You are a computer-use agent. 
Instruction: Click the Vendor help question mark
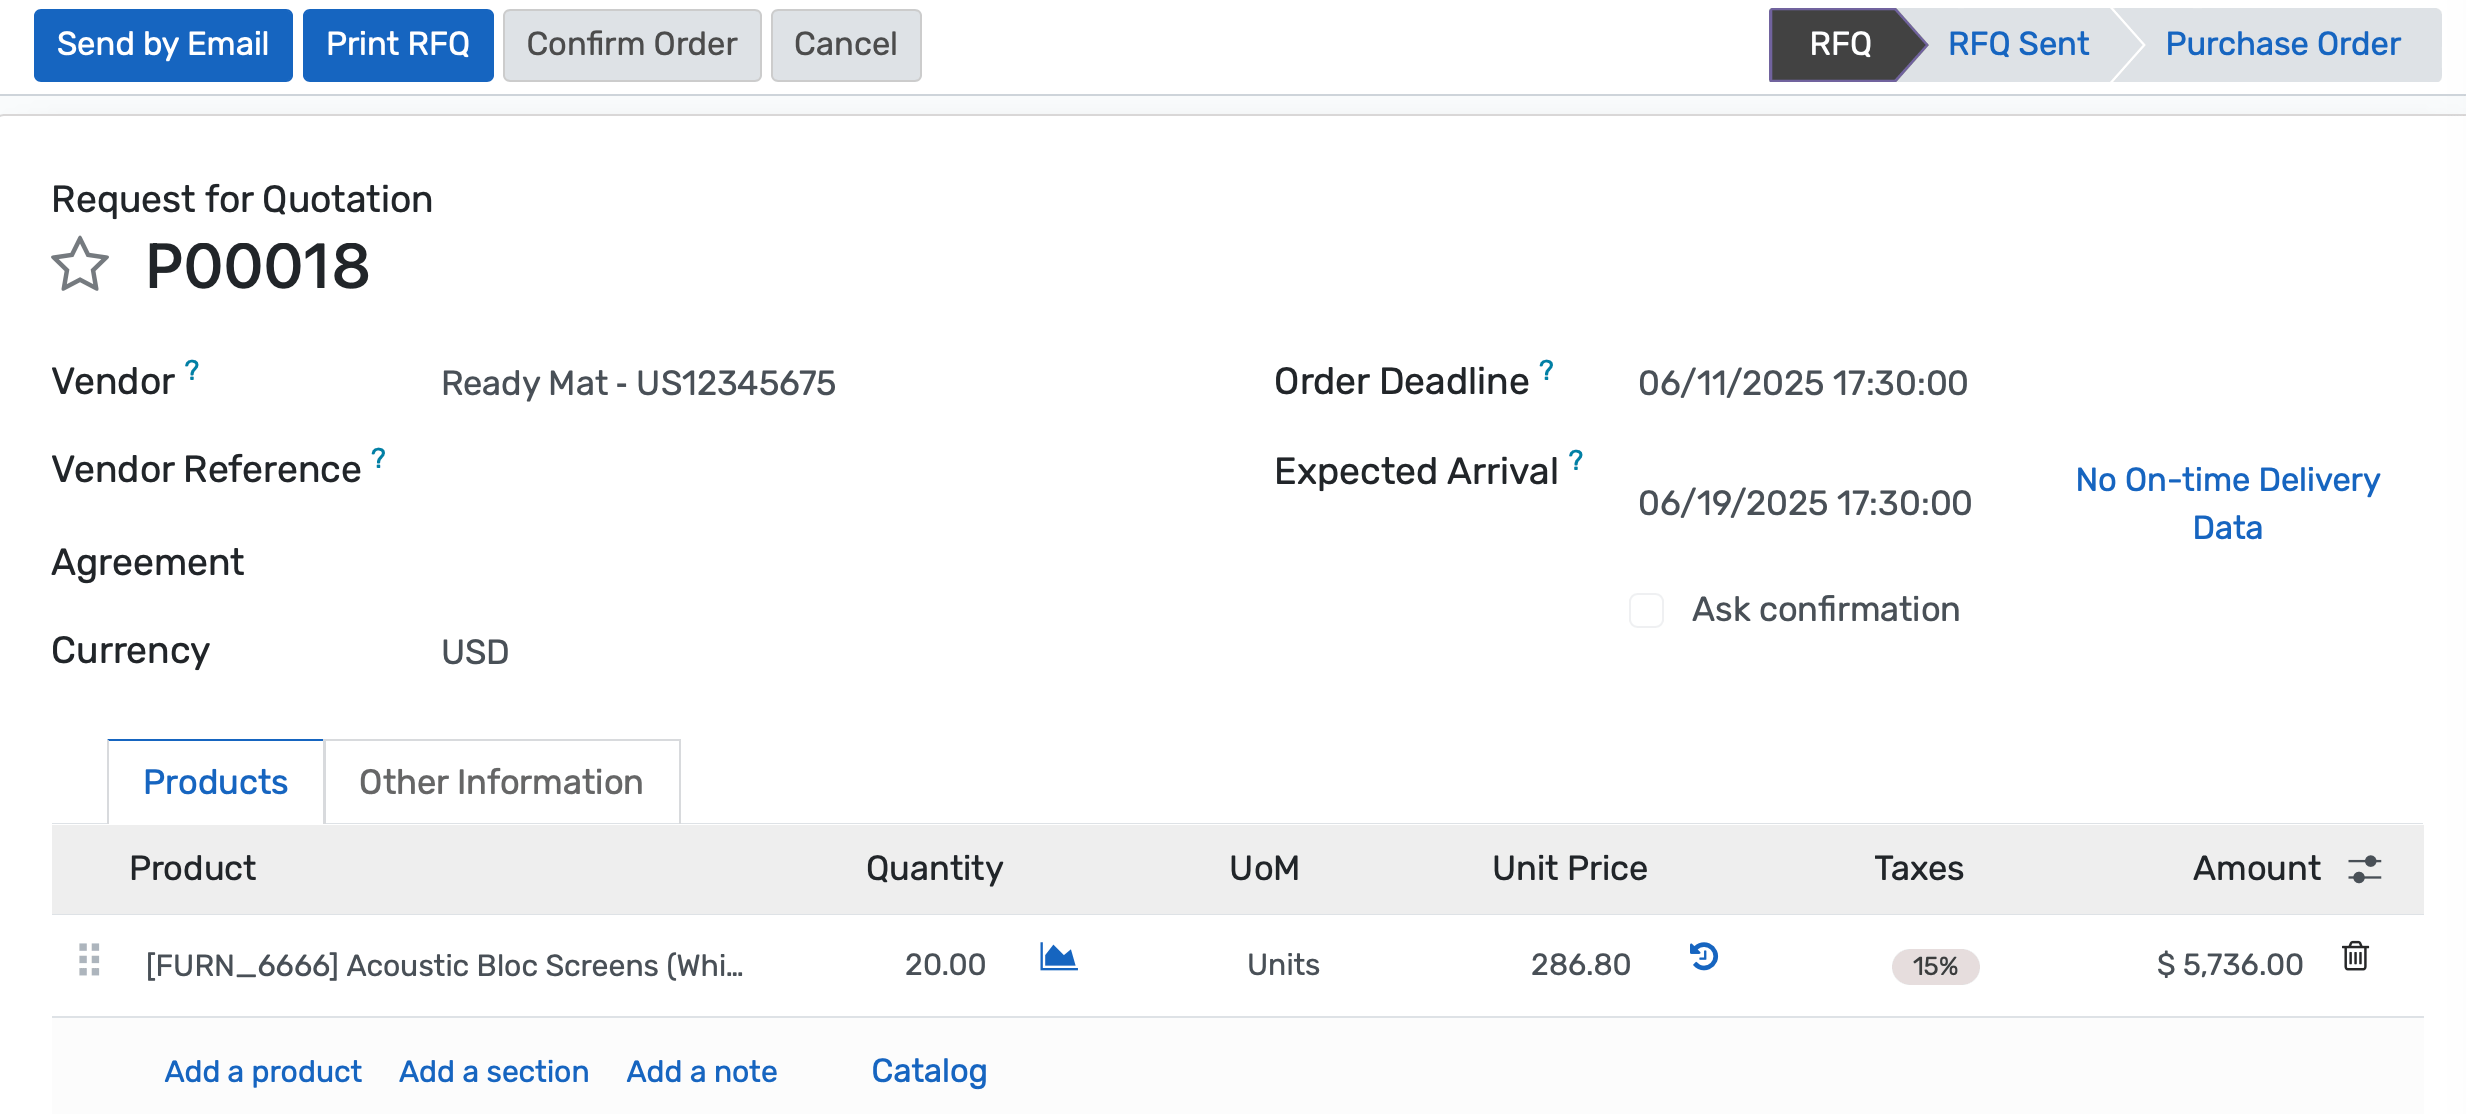tap(192, 371)
